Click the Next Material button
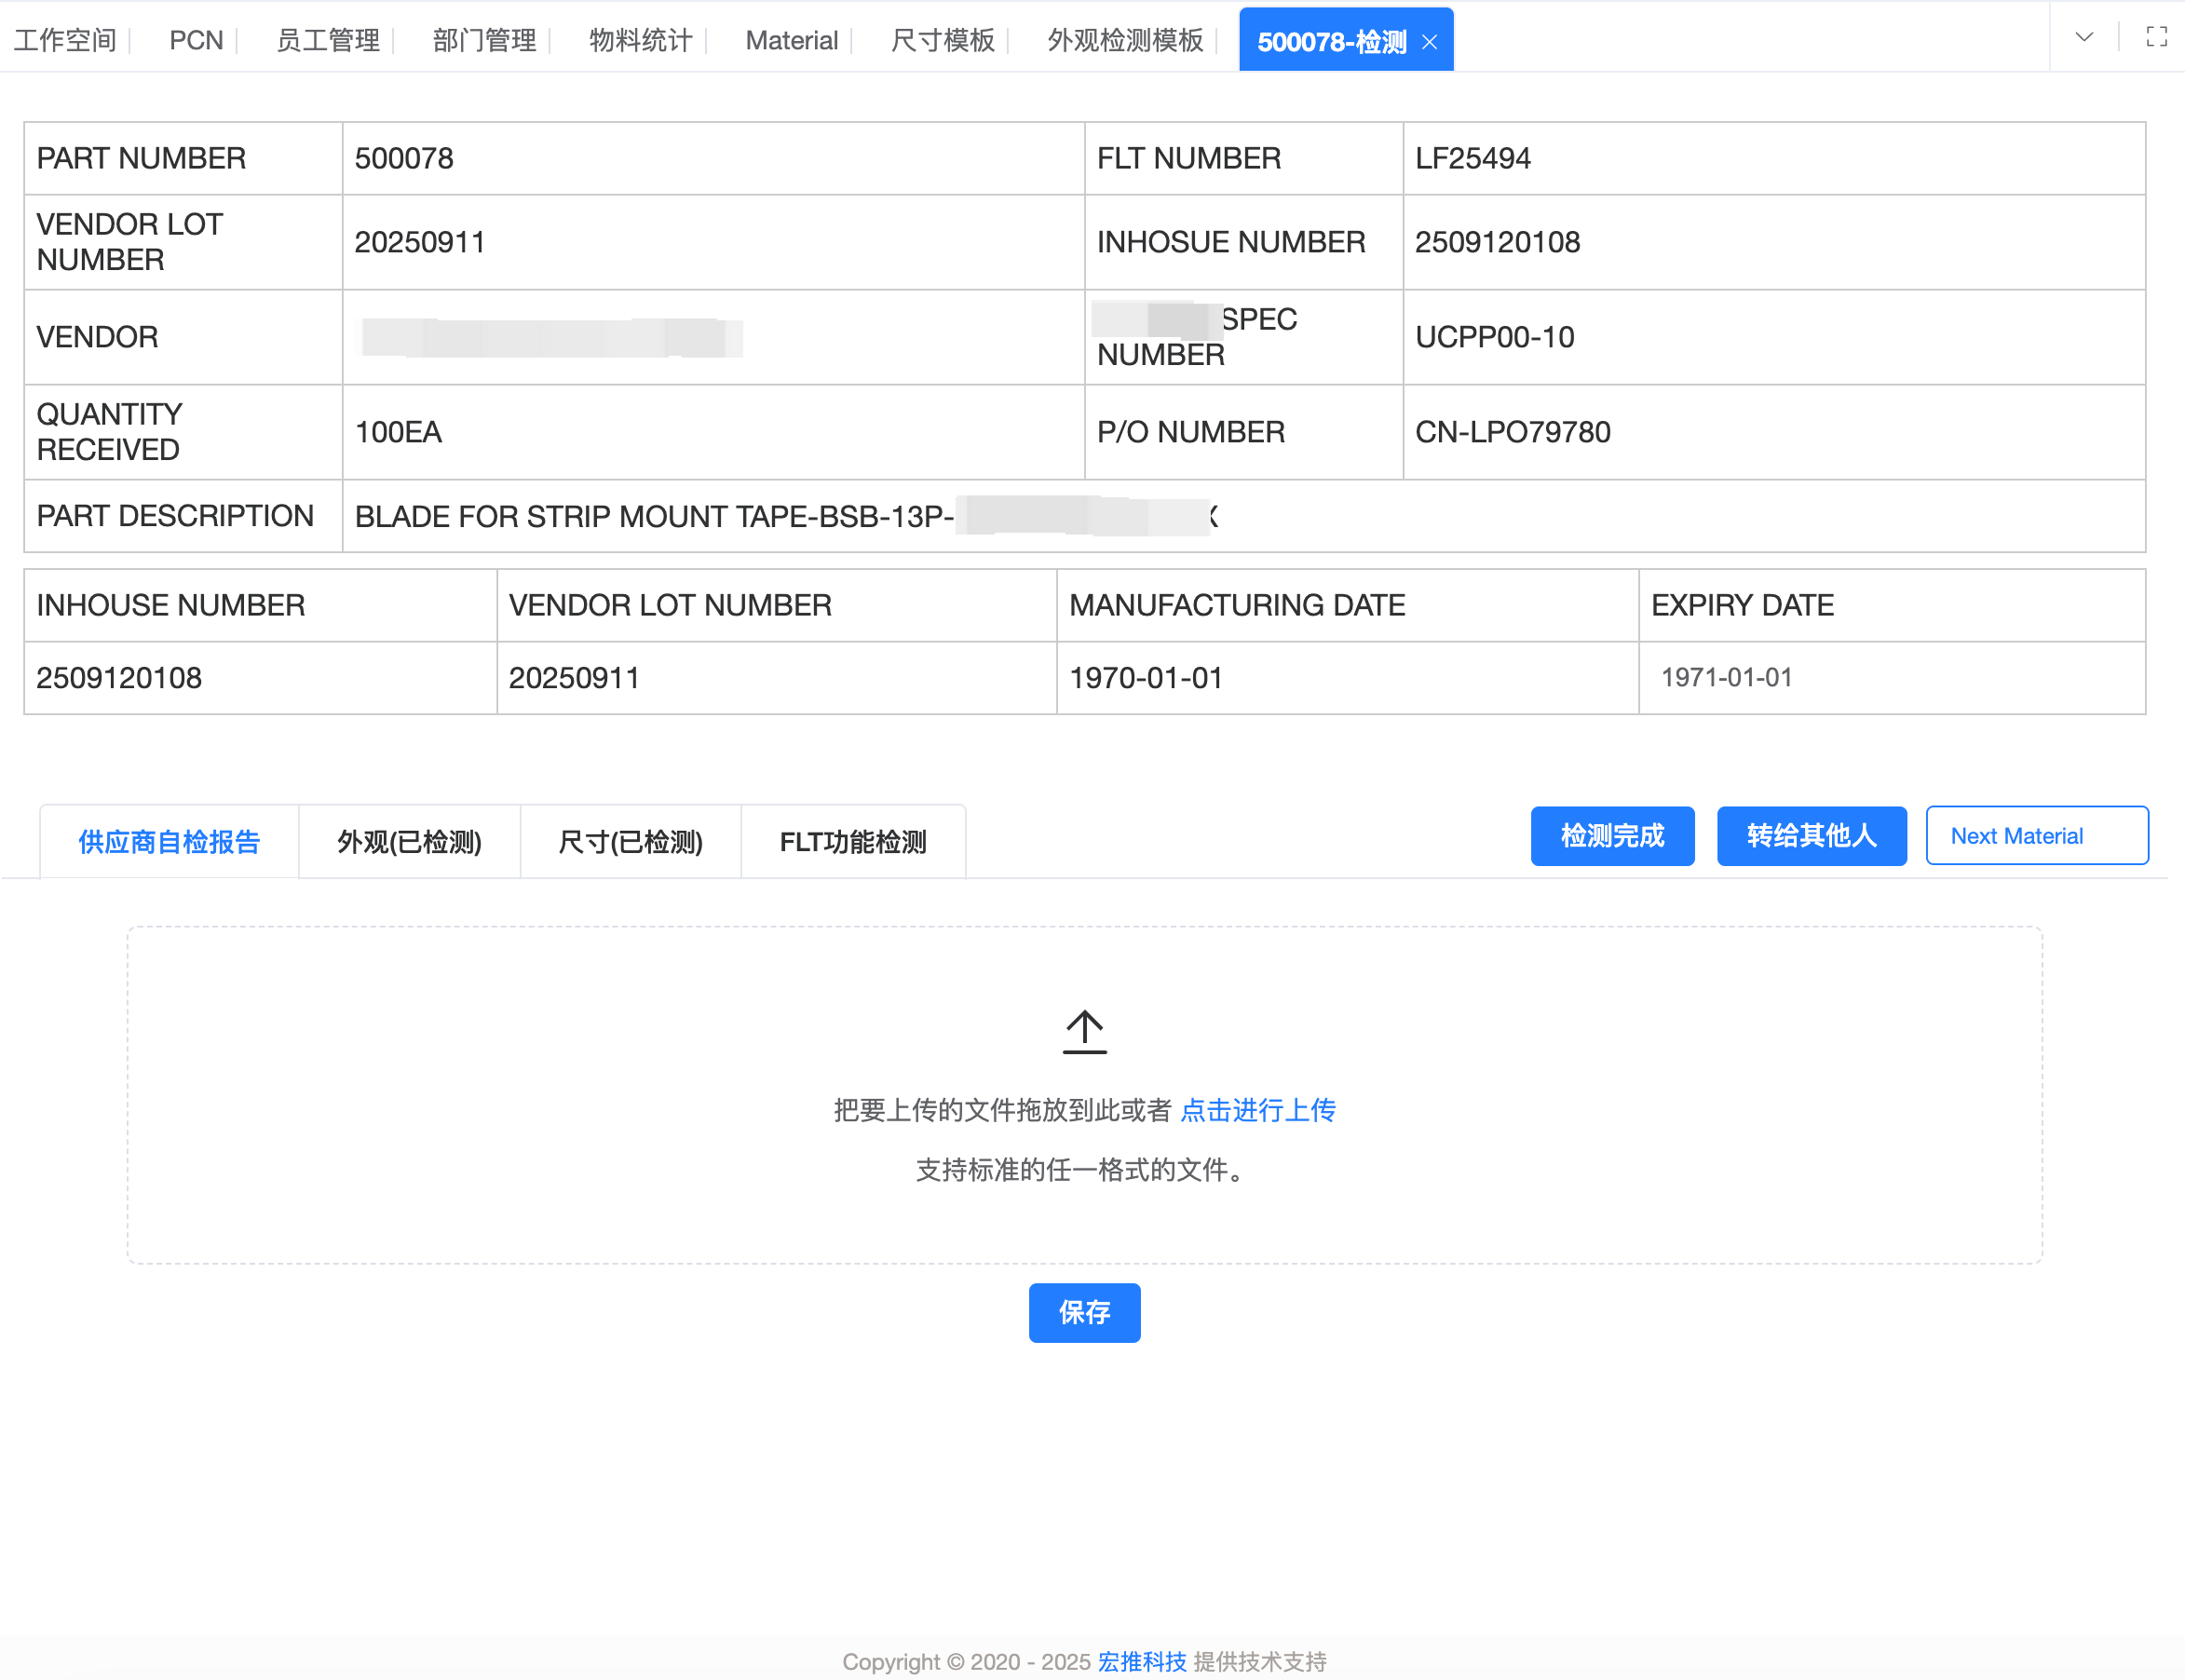 [2036, 836]
